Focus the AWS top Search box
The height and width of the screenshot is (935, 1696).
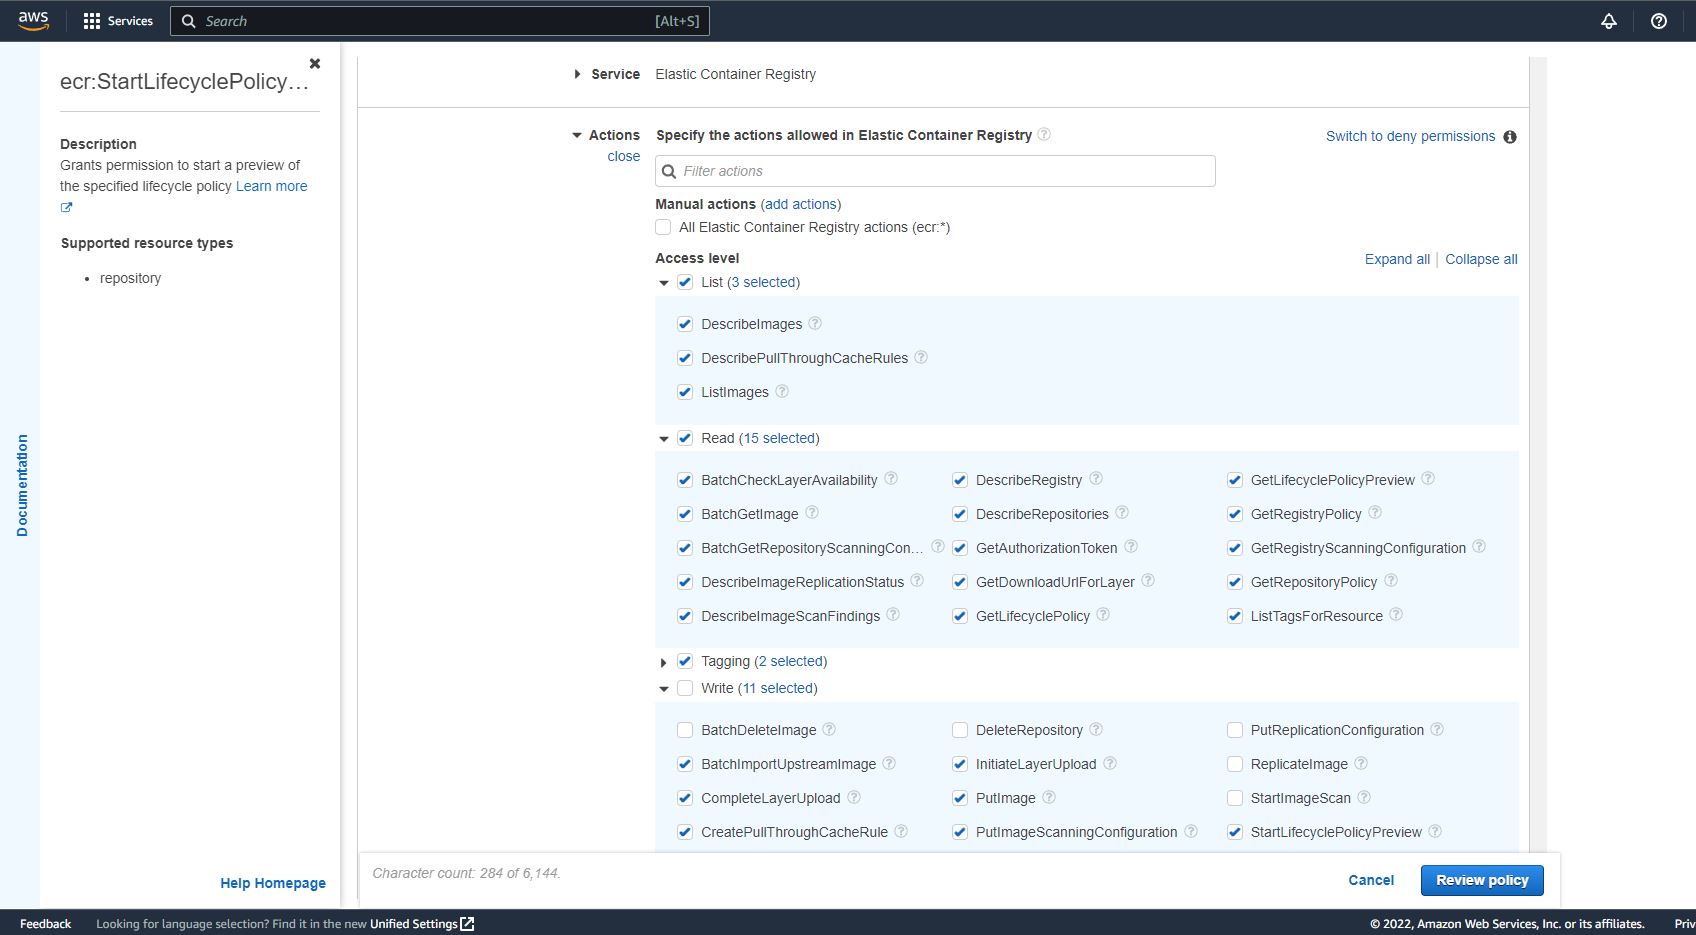click(440, 21)
